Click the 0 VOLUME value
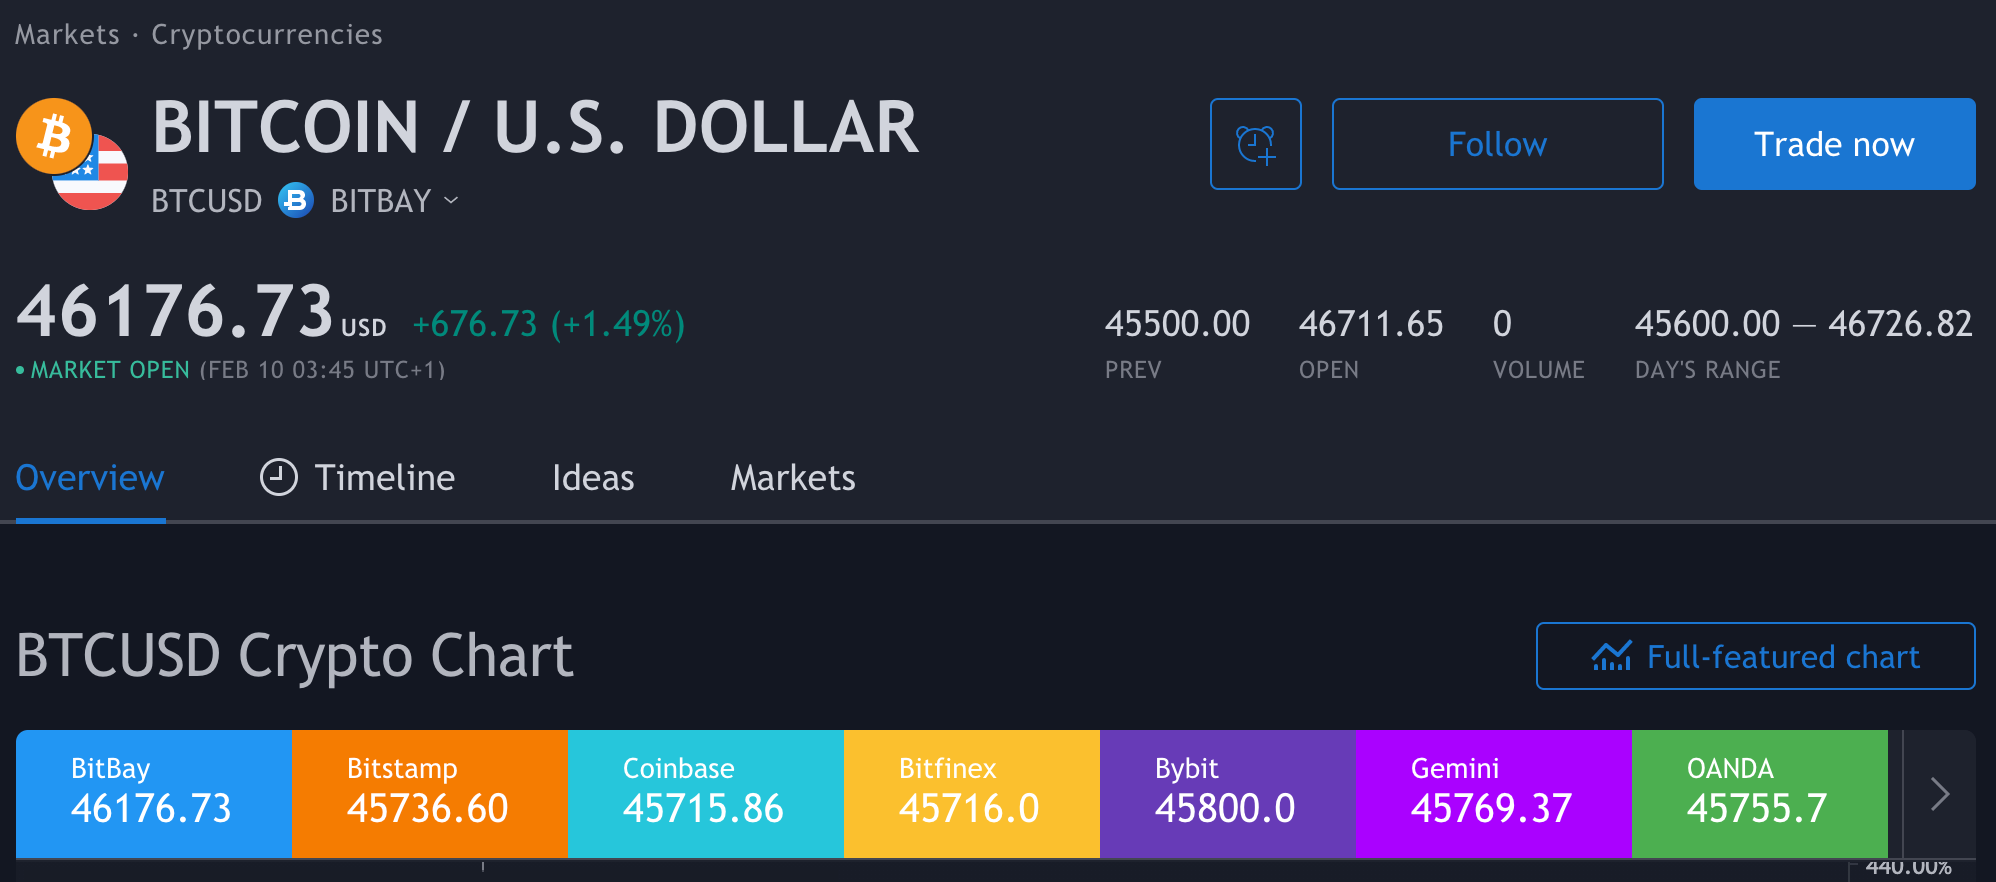 click(x=1502, y=324)
